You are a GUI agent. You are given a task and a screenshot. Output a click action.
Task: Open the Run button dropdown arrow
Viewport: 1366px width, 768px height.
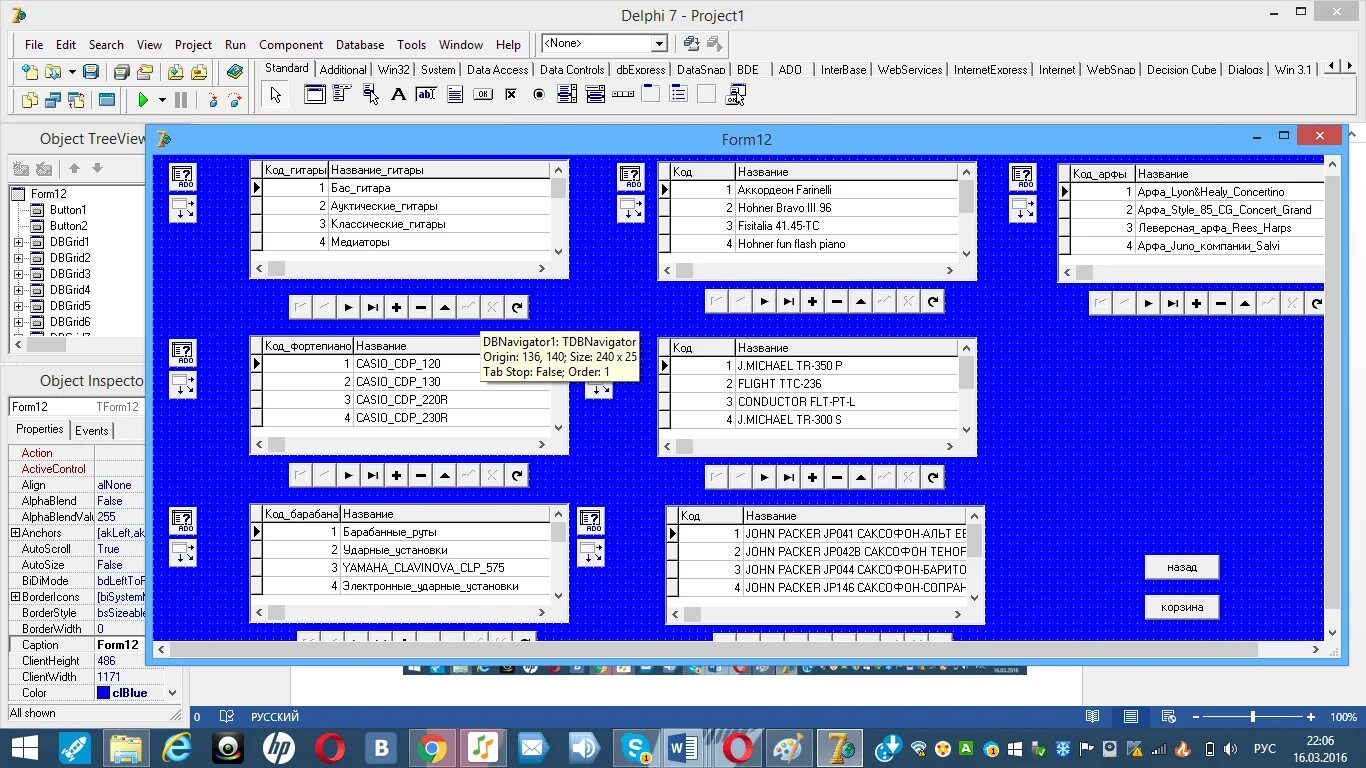(x=161, y=100)
